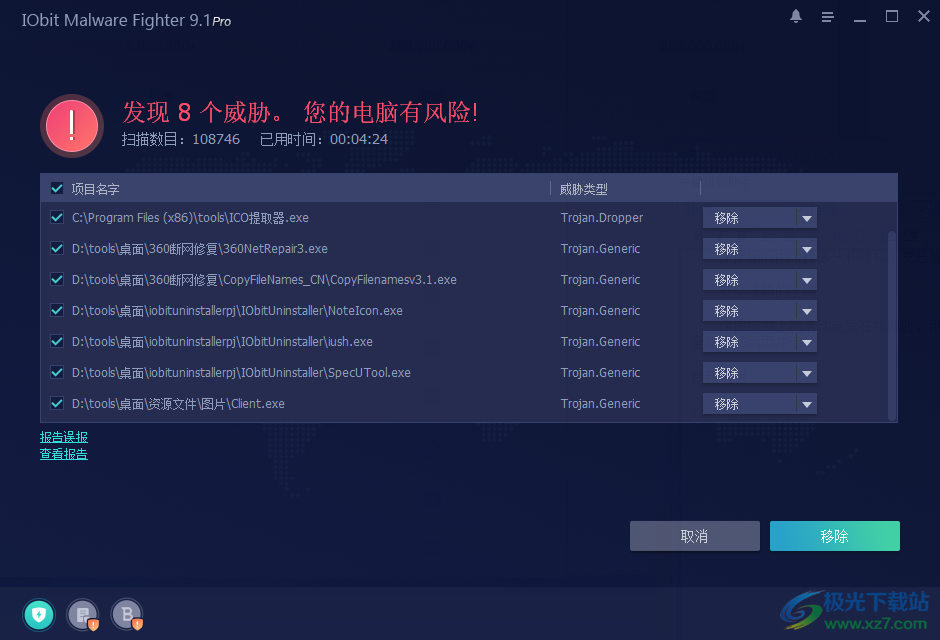Sort by 威胁类型 column header
Image resolution: width=940 pixels, height=640 pixels.
583,189
